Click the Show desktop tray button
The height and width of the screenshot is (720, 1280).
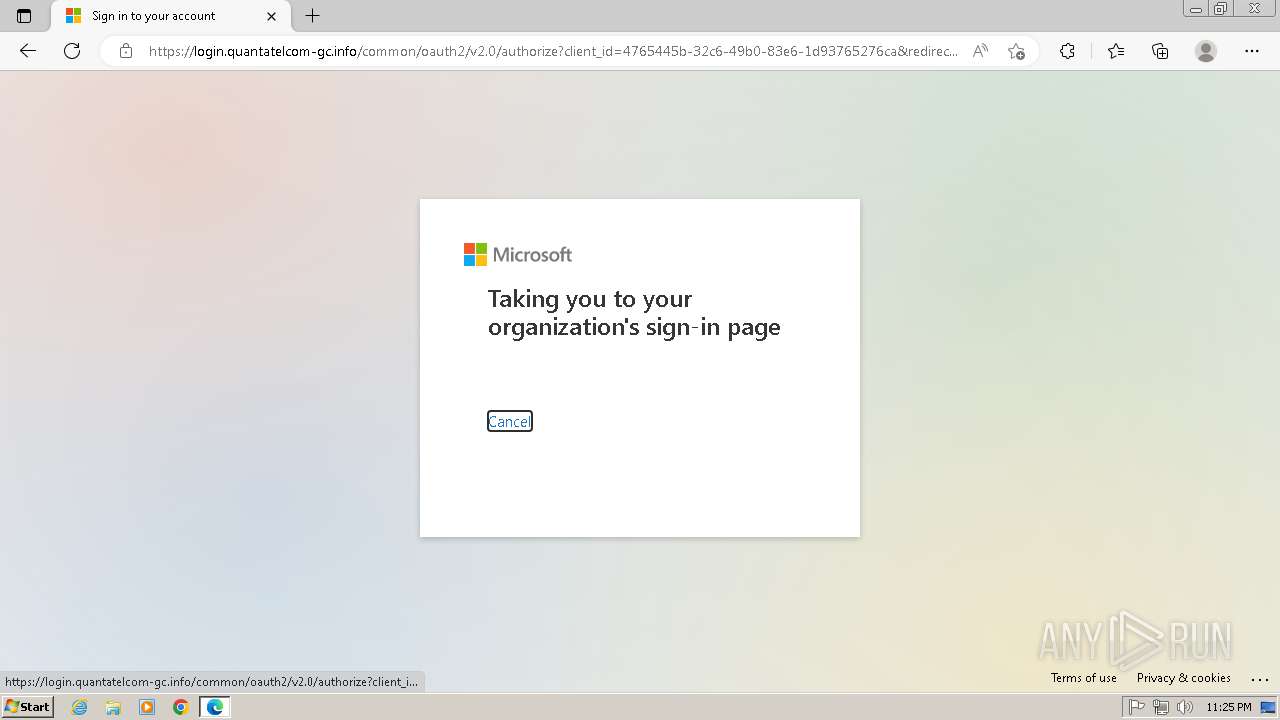click(x=1269, y=707)
